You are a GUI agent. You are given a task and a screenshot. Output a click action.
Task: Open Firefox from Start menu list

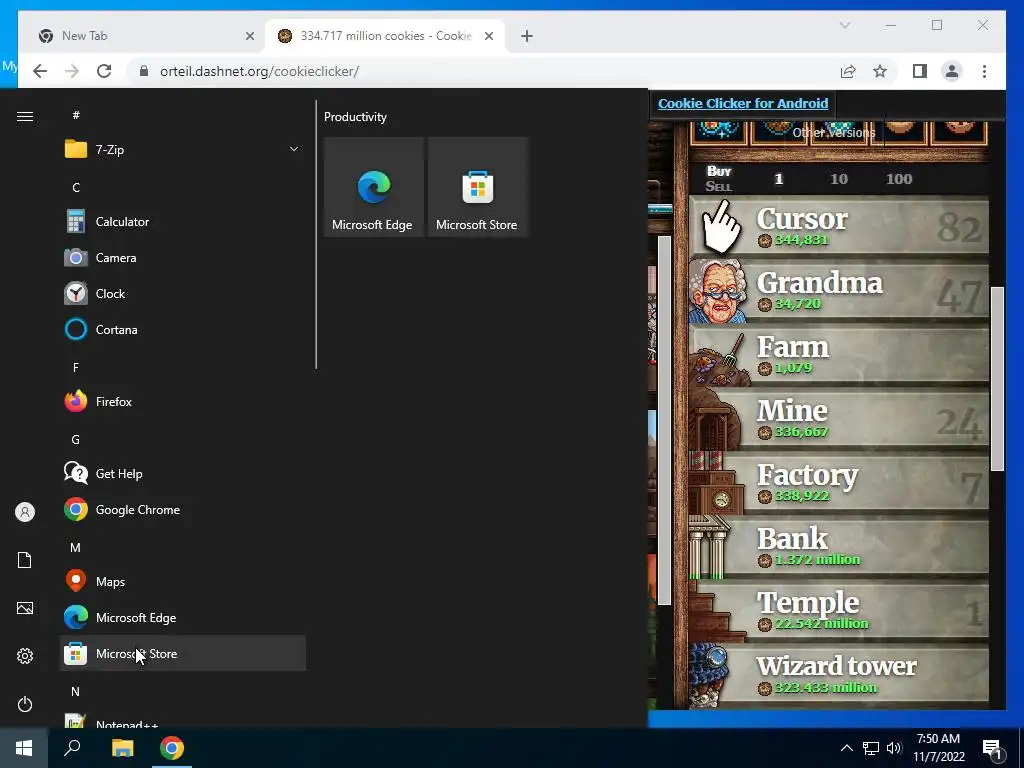[183, 402]
